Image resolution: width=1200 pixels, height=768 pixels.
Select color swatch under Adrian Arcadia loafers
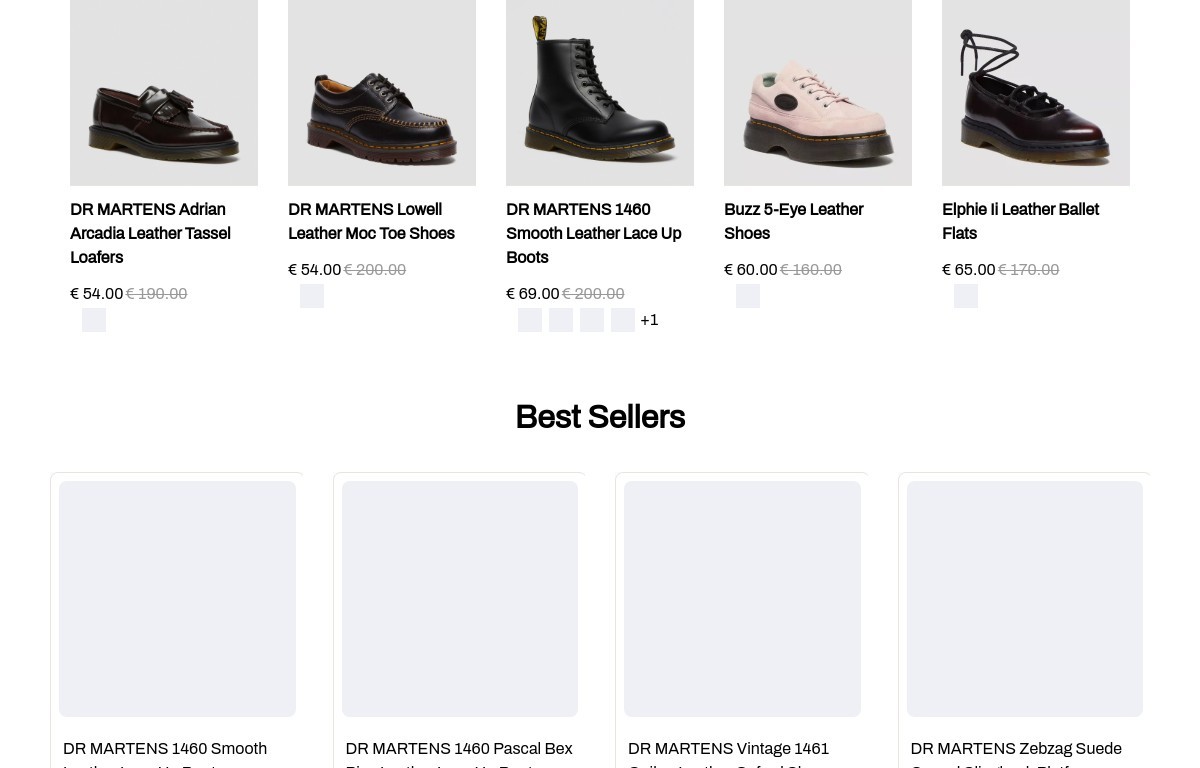click(x=94, y=320)
